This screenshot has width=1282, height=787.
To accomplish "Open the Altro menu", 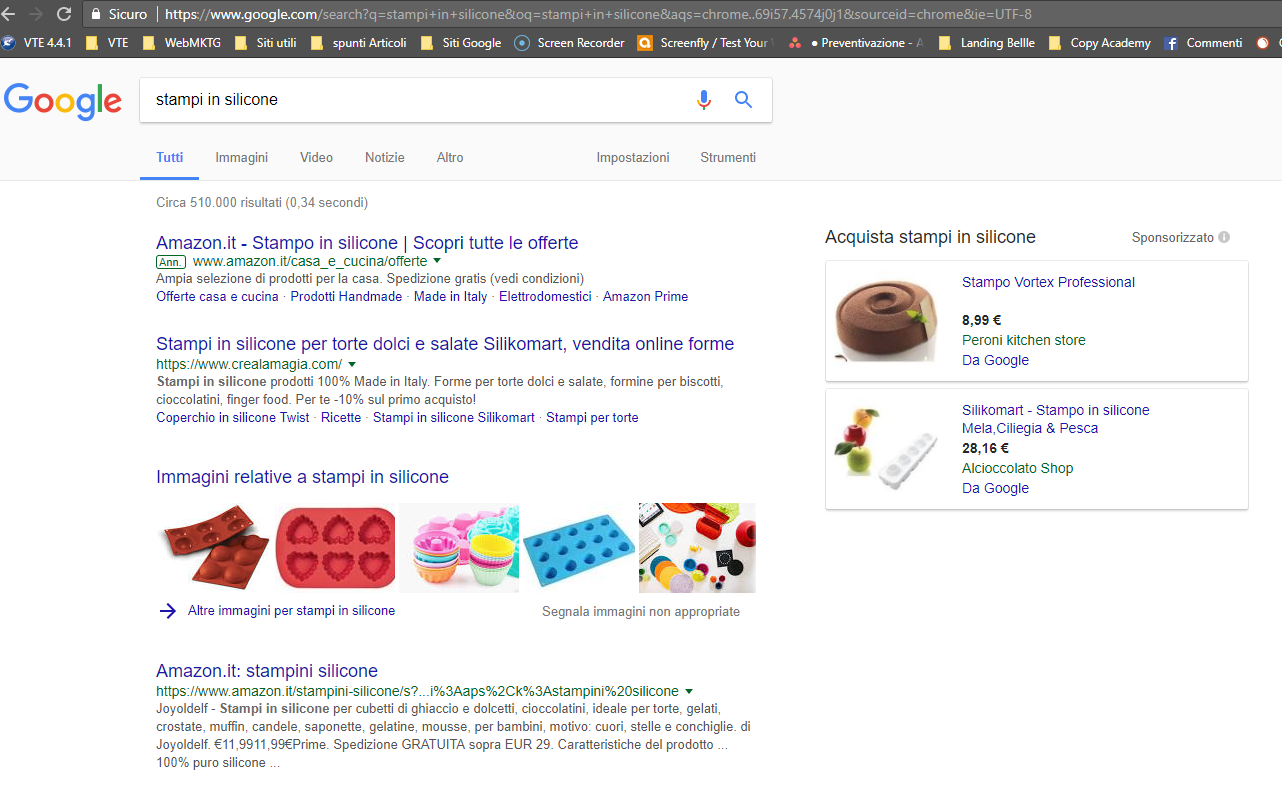I will click(450, 158).
